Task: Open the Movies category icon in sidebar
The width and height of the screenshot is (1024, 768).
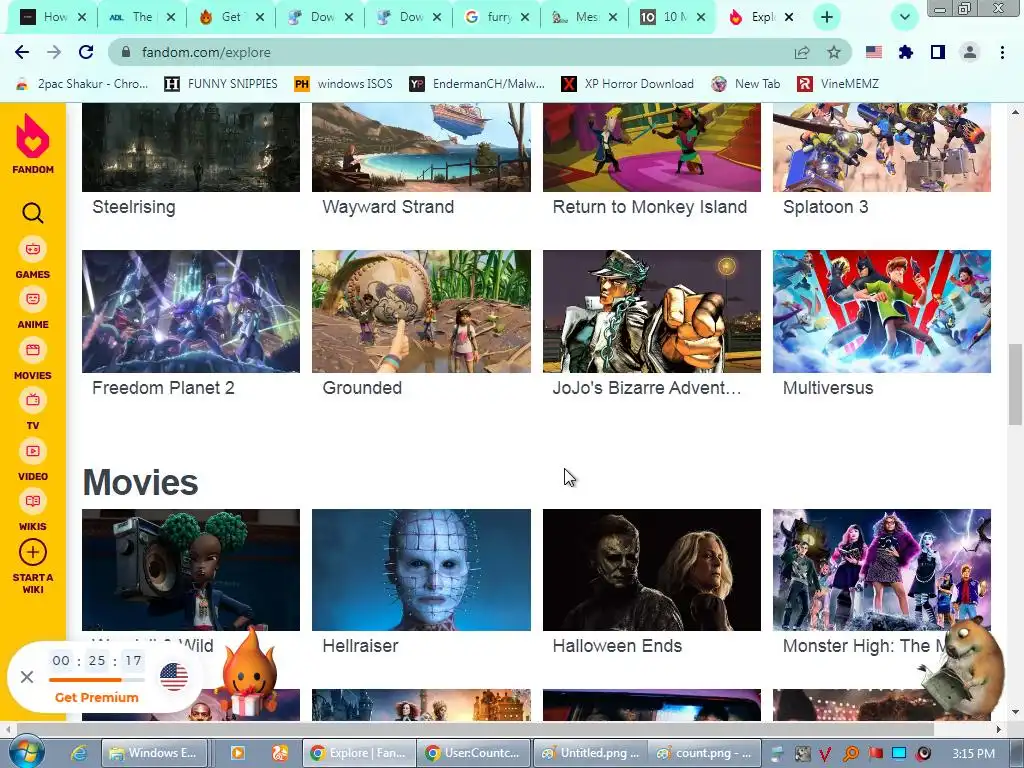Action: click(33, 350)
